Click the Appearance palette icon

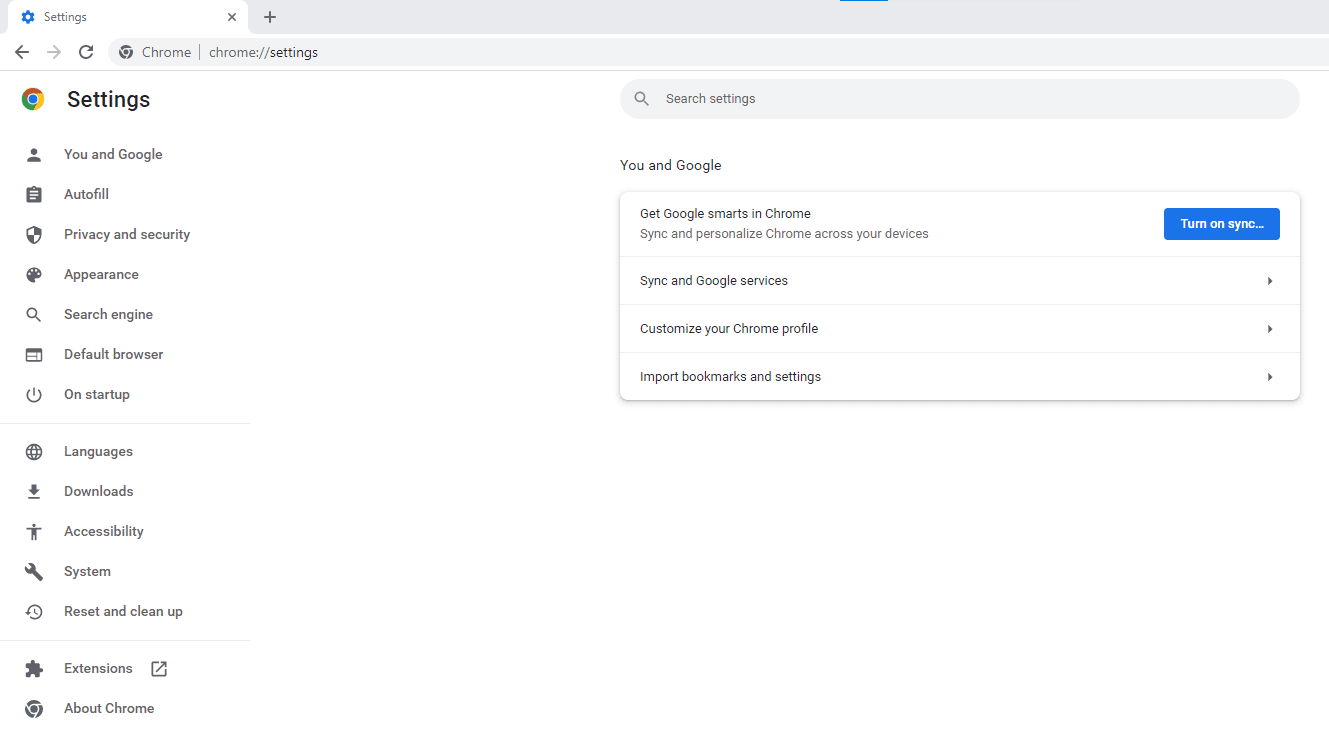(x=34, y=275)
